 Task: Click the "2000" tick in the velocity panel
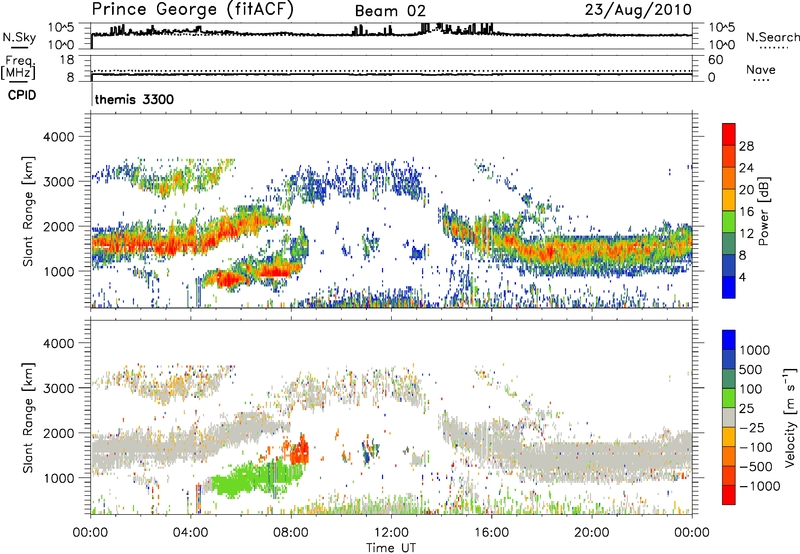click(59, 433)
